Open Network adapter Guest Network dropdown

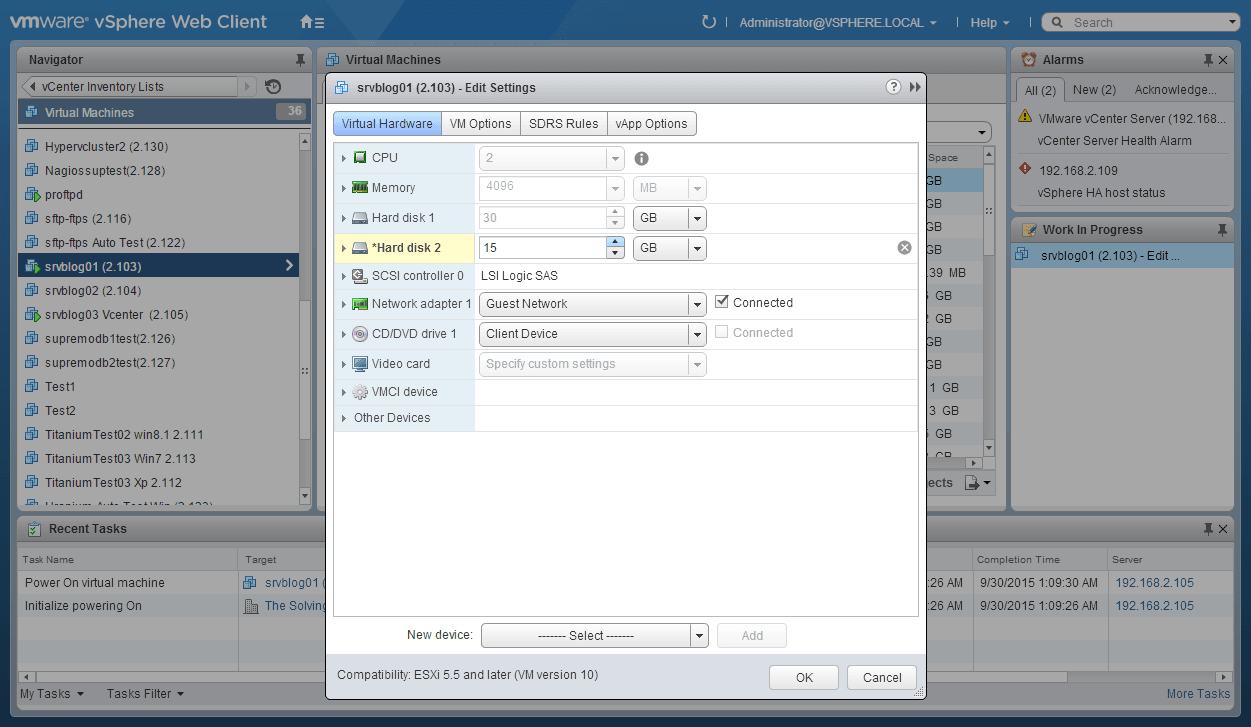point(593,304)
